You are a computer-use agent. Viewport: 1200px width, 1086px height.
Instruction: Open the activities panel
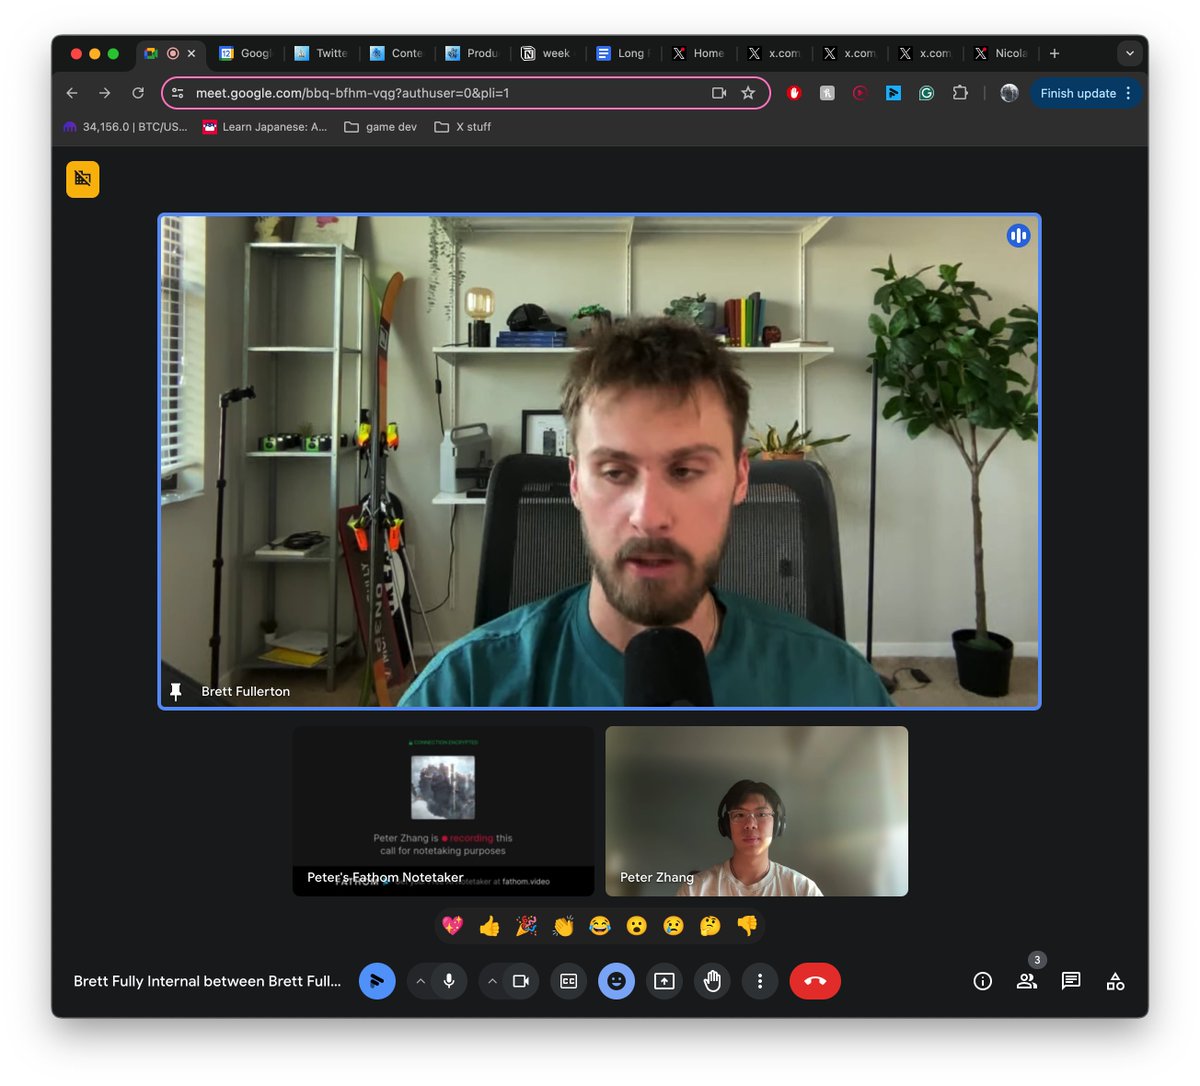coord(1115,981)
